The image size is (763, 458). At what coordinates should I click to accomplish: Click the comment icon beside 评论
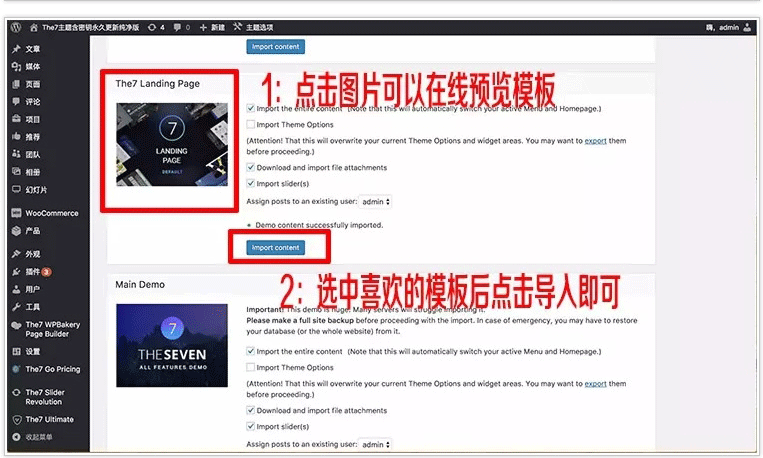[17, 102]
